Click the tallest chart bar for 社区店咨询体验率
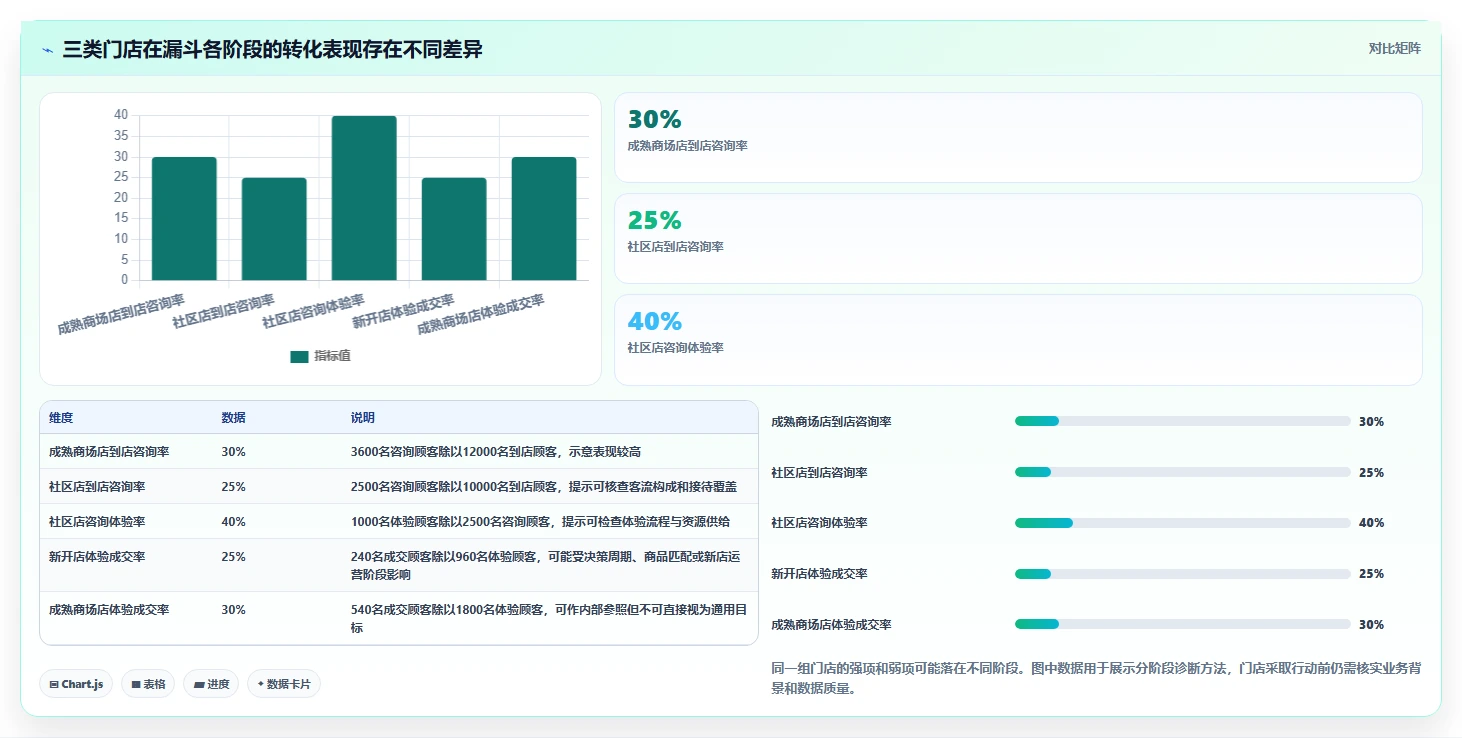This screenshot has height=738, width=1462. [x=364, y=198]
